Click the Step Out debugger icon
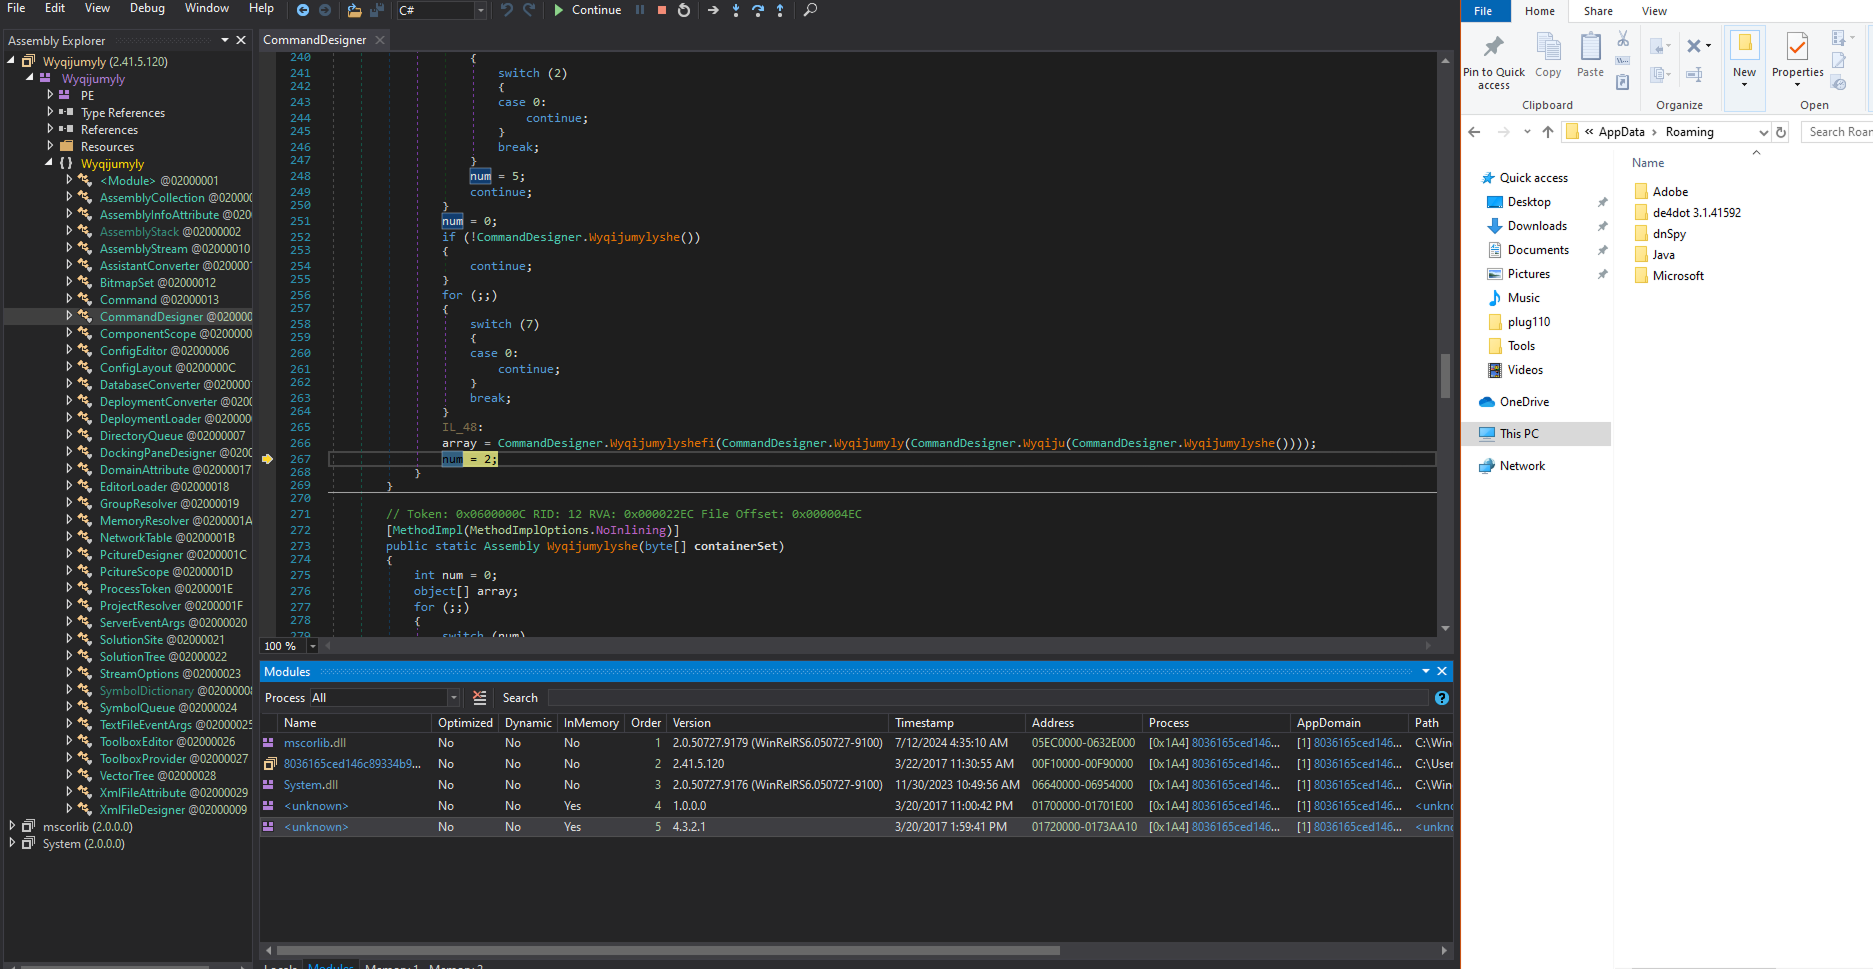The height and width of the screenshot is (969, 1873). point(780,10)
